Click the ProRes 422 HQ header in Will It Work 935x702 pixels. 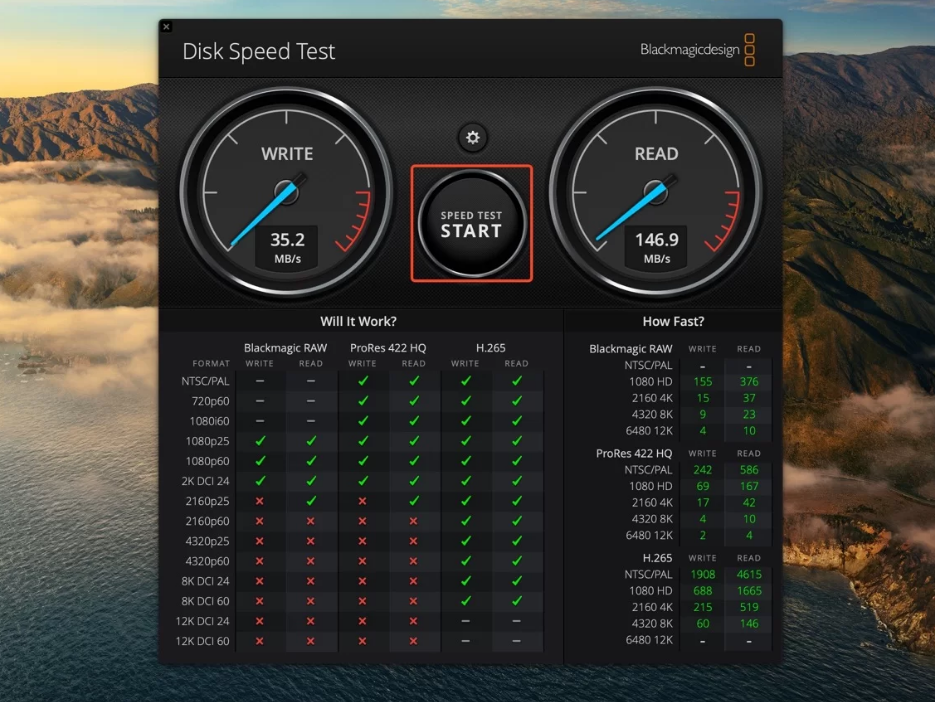(x=388, y=348)
